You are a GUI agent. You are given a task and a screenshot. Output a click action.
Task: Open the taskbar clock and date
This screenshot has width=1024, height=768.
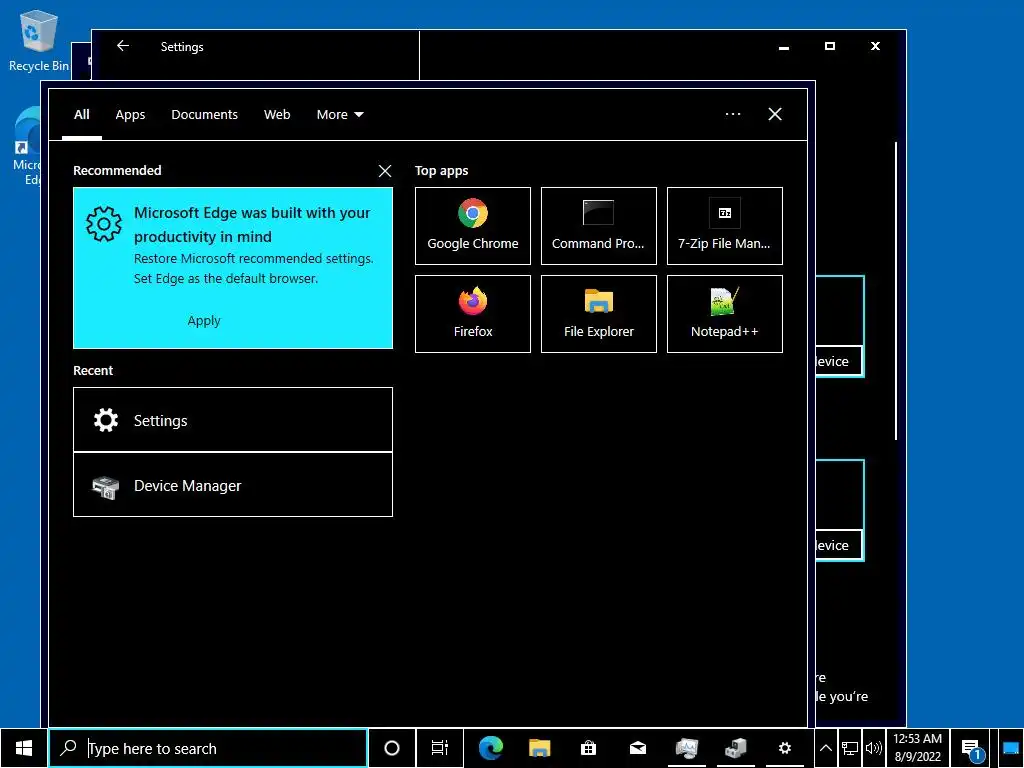click(918, 748)
